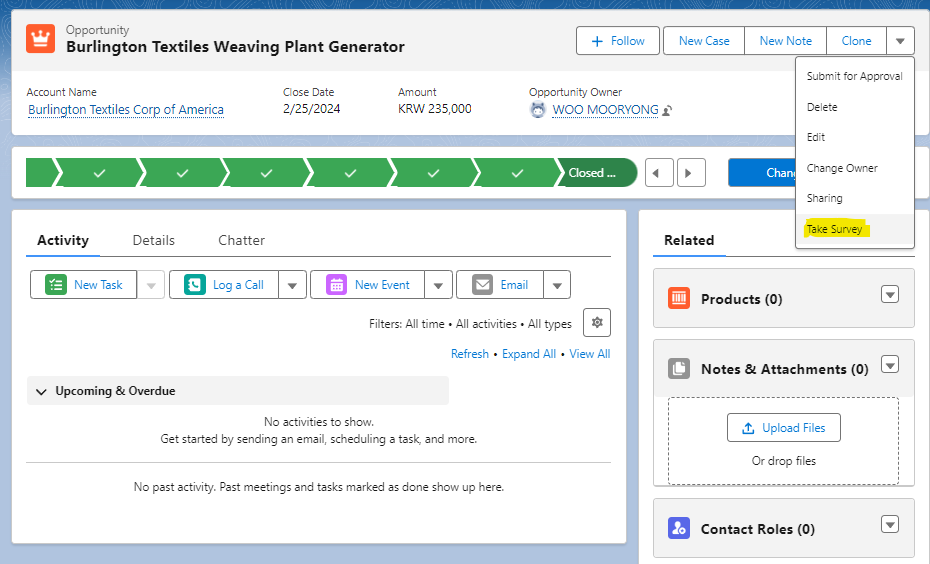Open more actions dropdown next to Clone
The width and height of the screenshot is (930, 564).
(x=900, y=41)
